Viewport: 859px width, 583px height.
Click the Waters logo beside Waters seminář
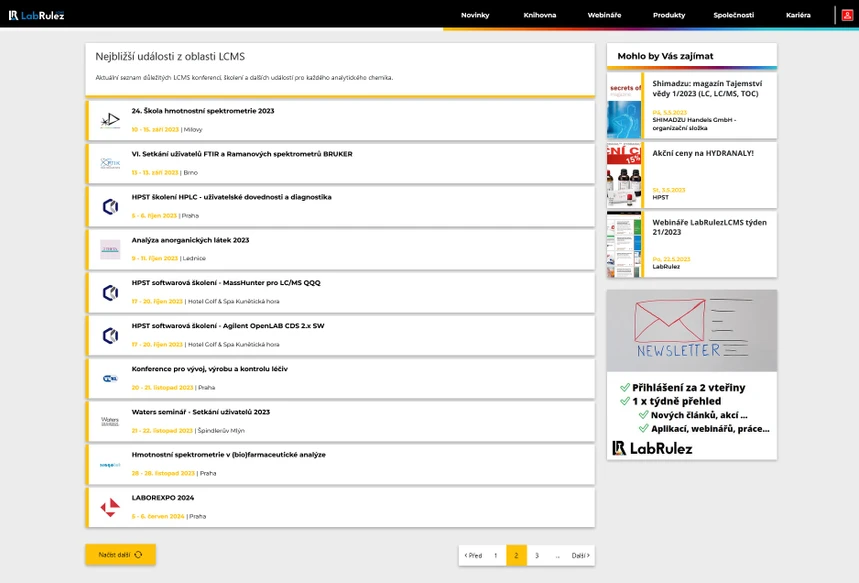[x=110, y=421]
